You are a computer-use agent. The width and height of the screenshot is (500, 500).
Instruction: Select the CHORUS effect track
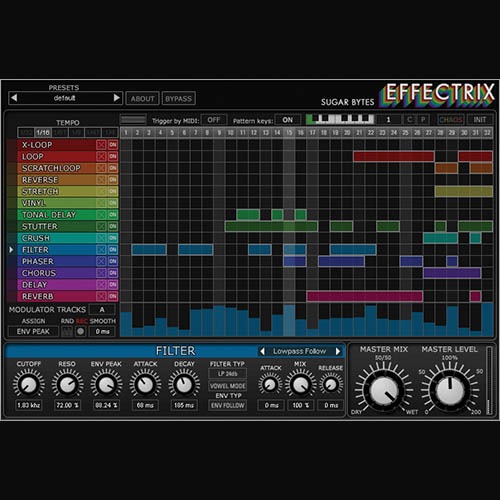57,273
